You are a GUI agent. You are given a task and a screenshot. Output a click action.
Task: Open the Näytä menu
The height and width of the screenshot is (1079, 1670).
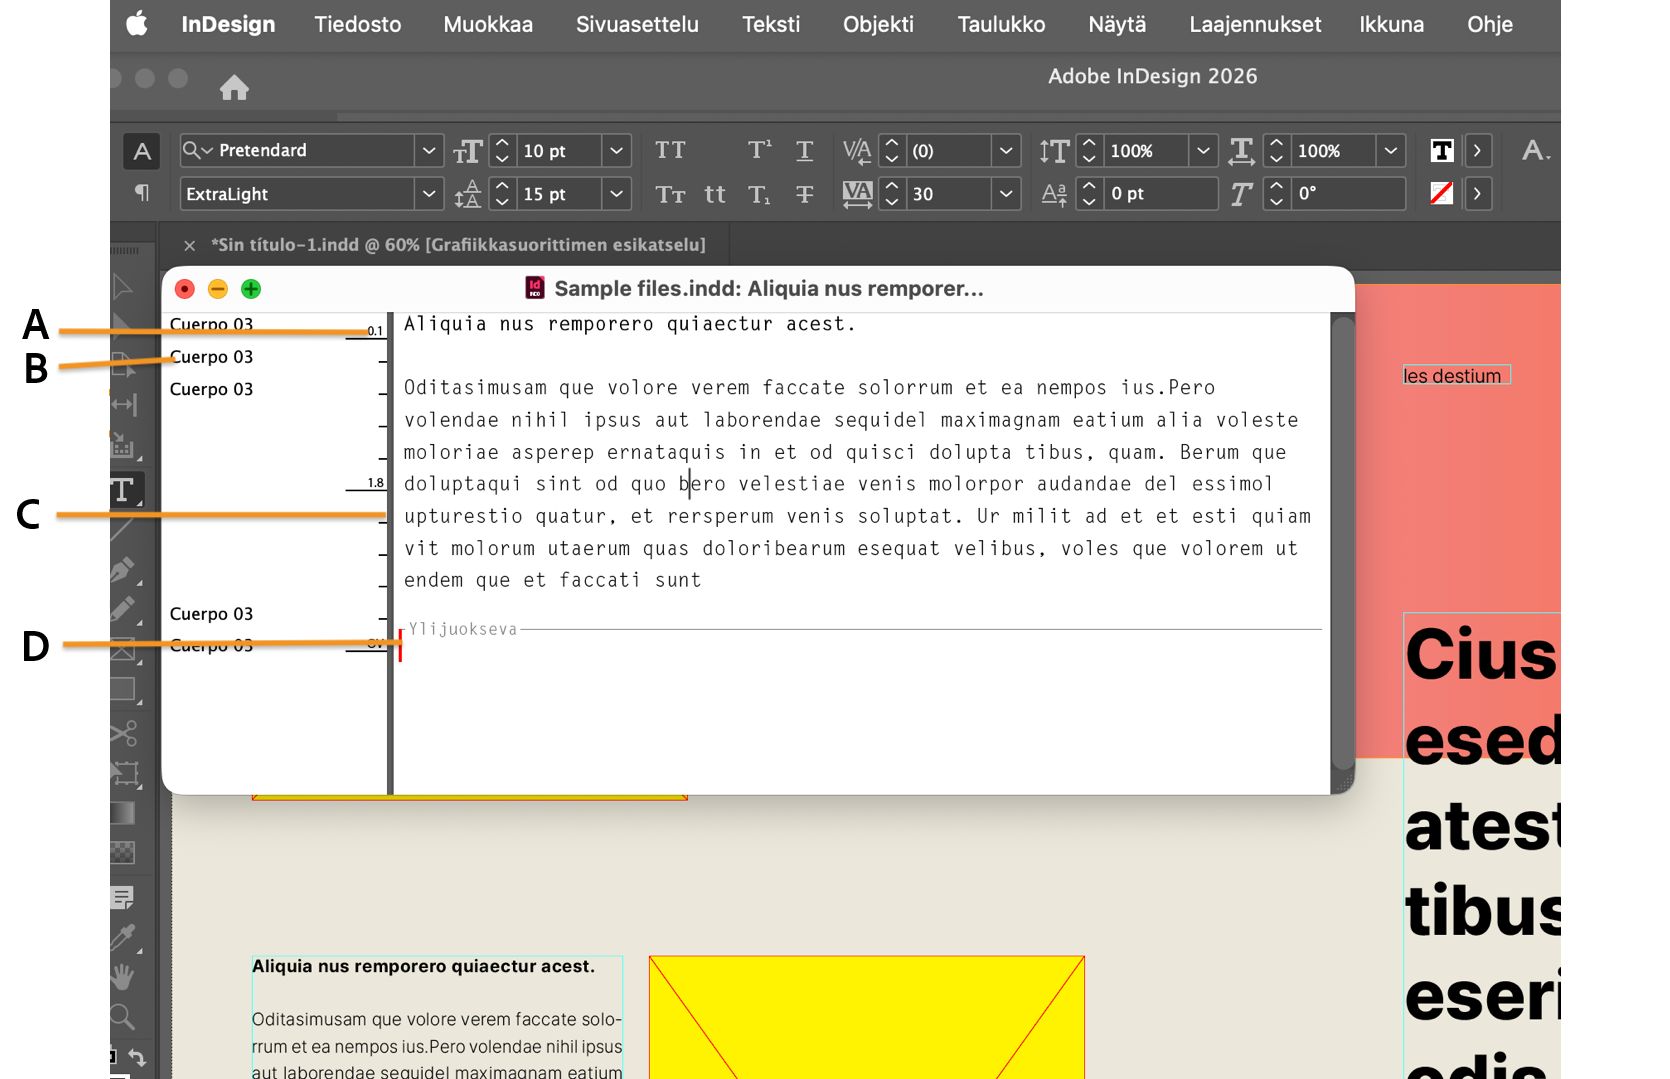1117,24
